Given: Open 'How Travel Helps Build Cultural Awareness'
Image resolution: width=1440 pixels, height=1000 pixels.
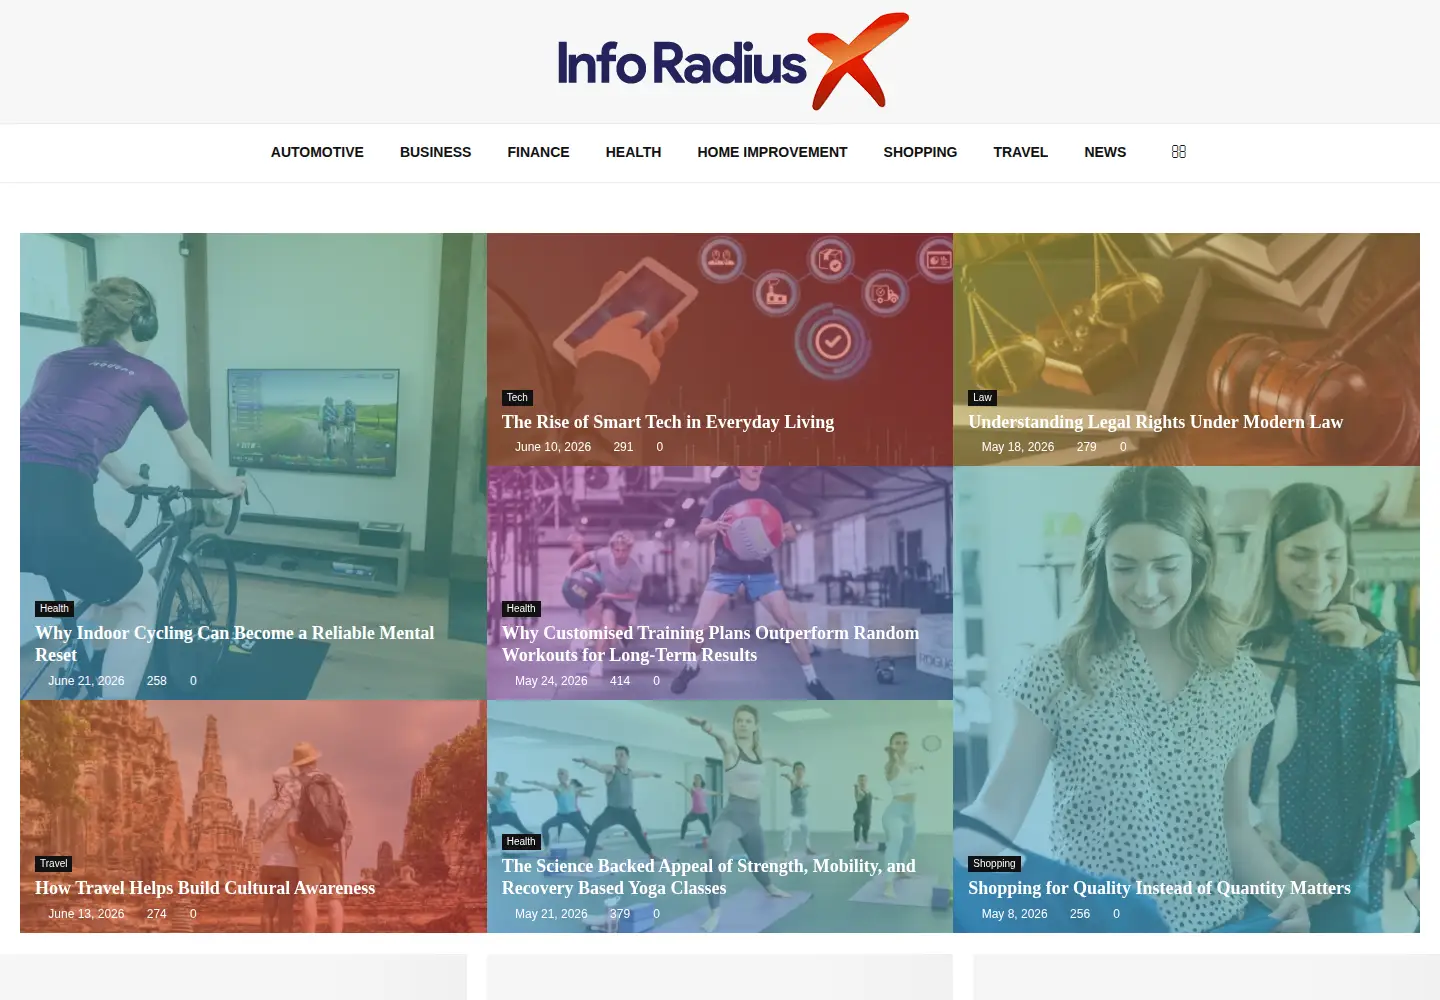Looking at the screenshot, I should (205, 888).
